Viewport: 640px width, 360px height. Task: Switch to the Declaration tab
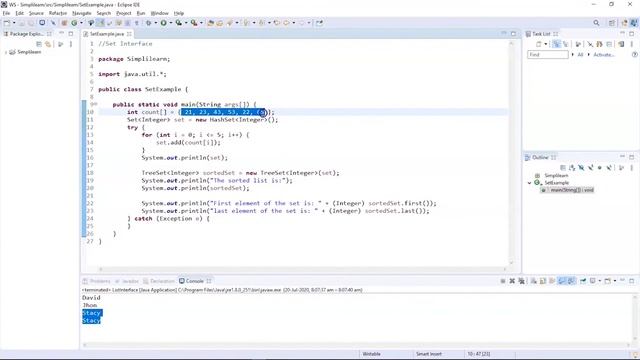pyautogui.click(x=159, y=281)
